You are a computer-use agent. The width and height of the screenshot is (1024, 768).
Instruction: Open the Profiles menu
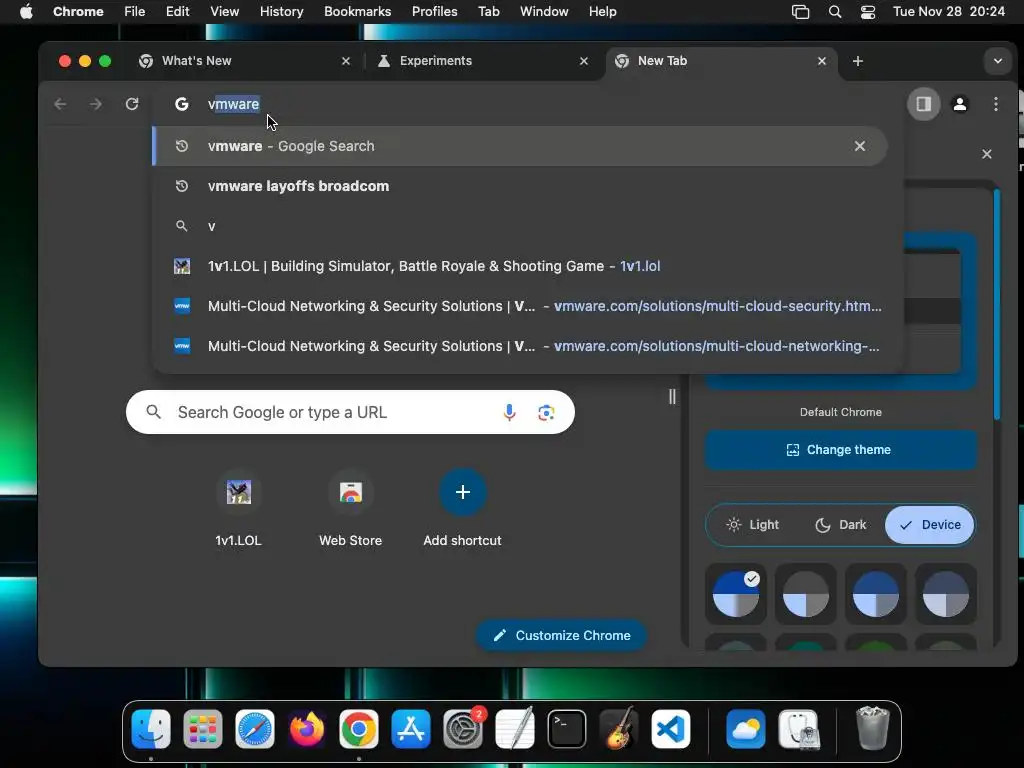point(434,12)
